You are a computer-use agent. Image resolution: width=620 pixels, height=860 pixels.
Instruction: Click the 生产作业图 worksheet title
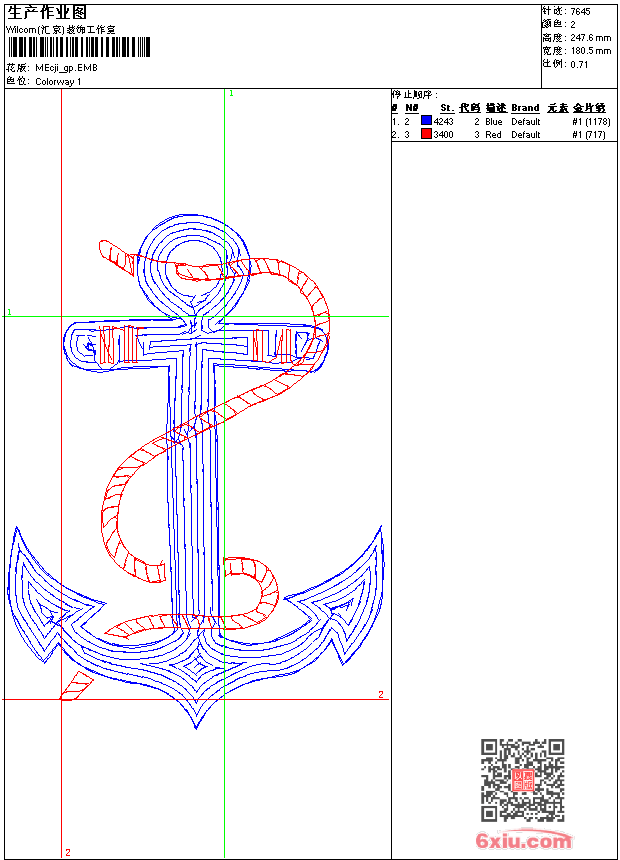(x=47, y=13)
